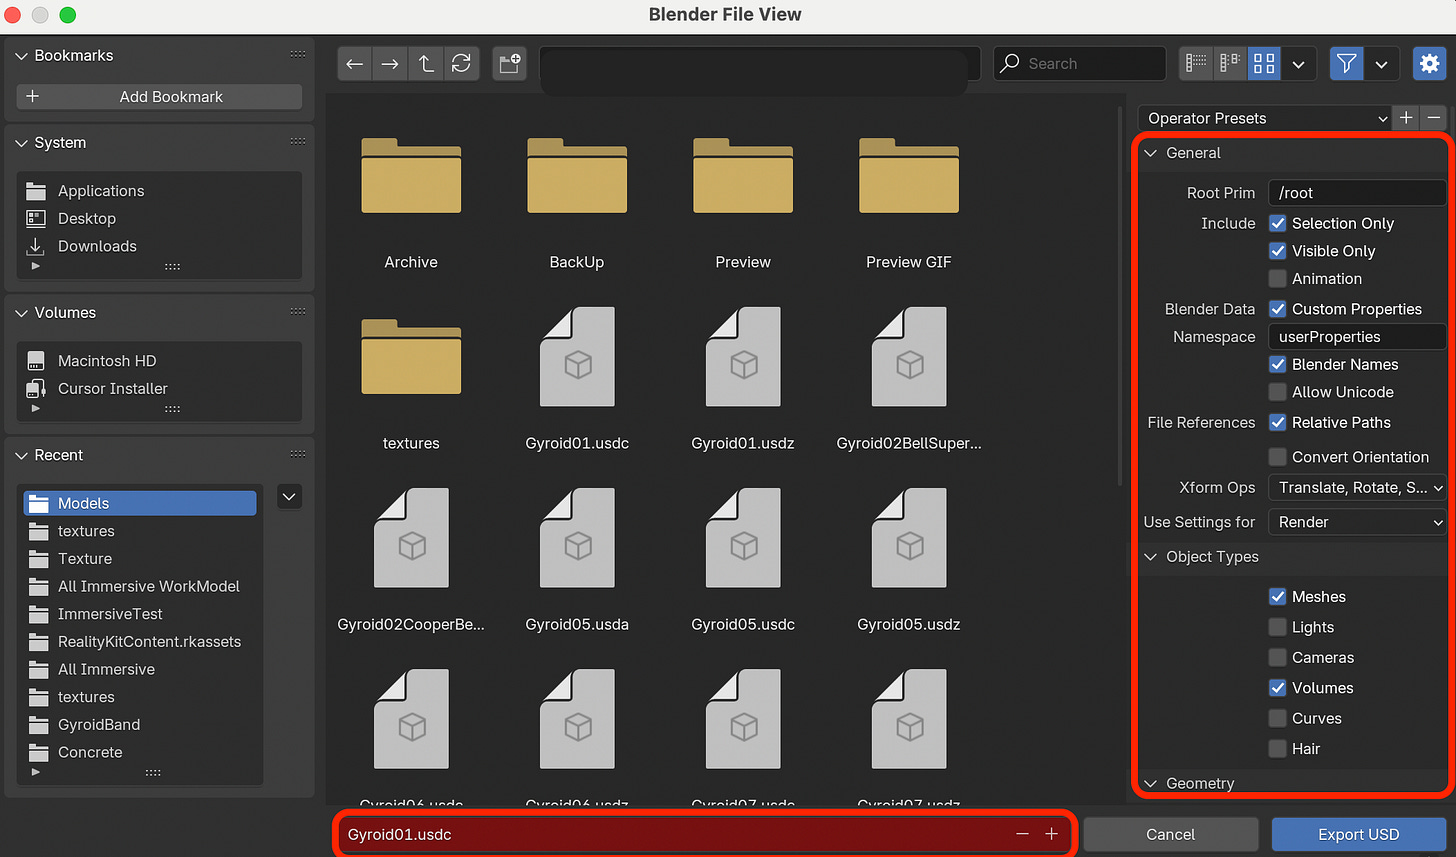Open the file browser settings gear
This screenshot has width=1456, height=857.
(x=1430, y=63)
